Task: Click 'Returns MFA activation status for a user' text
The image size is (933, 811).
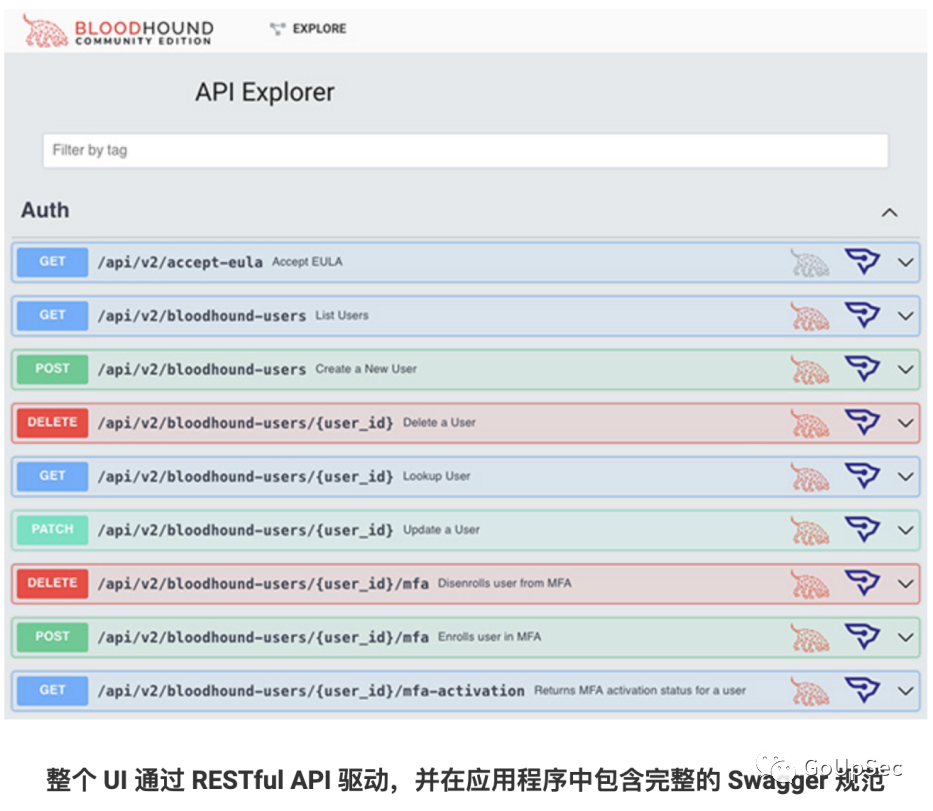Action: (x=640, y=690)
